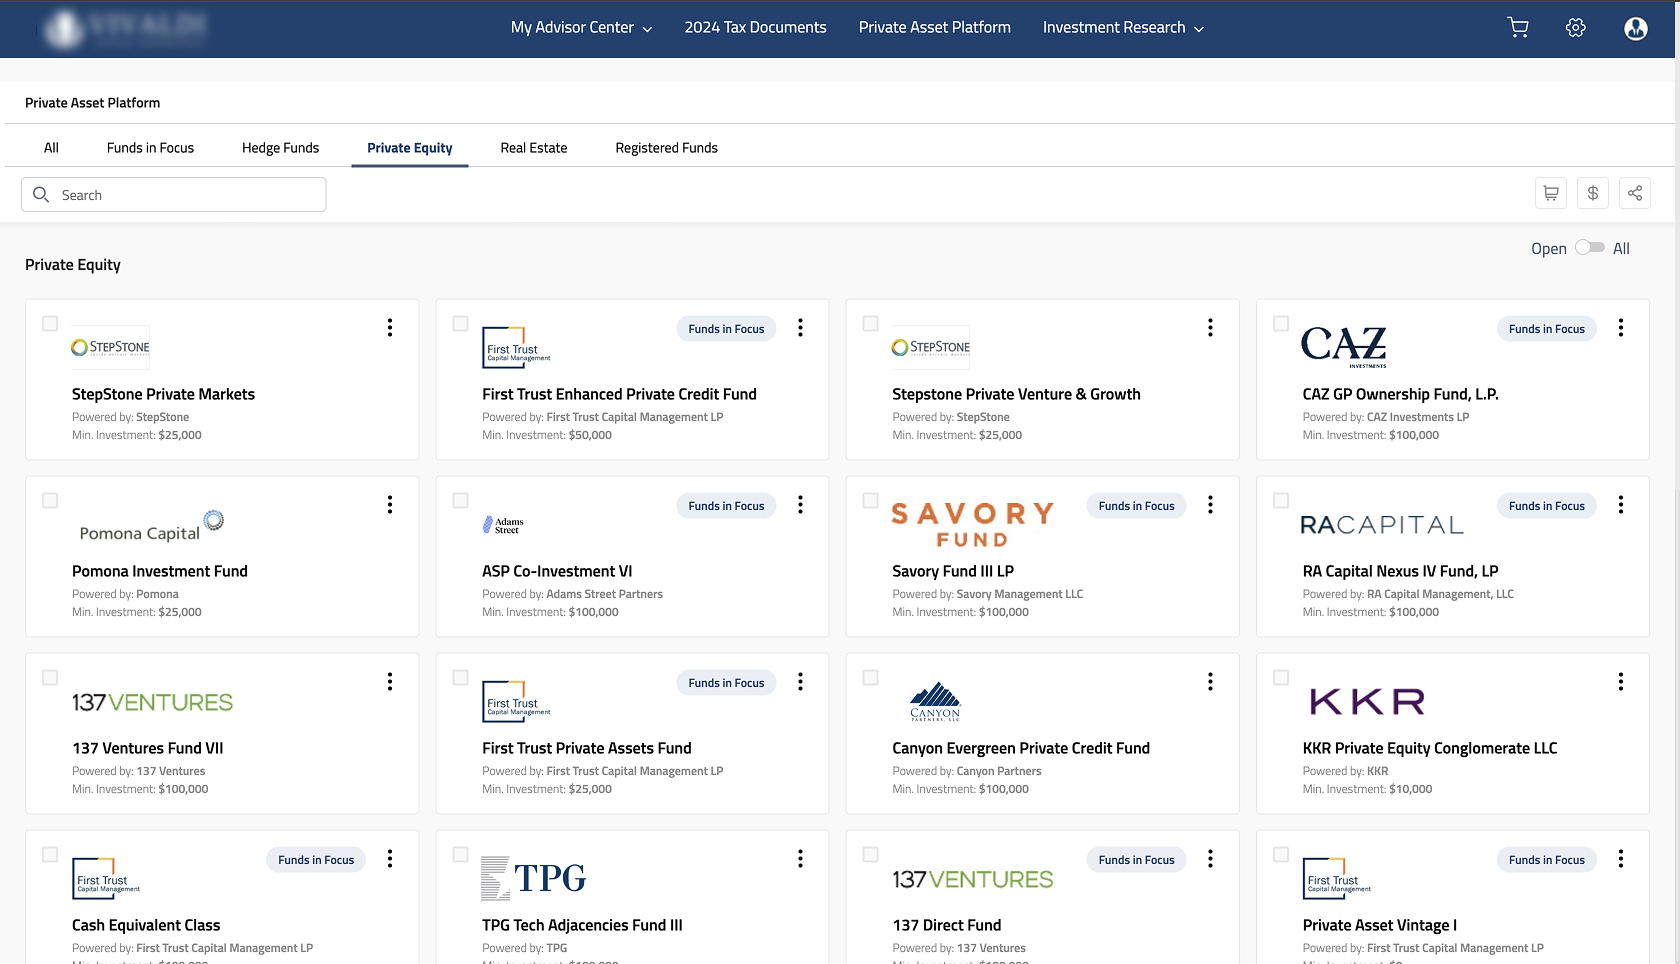Expand the My Advisor Center dropdown
The image size is (1680, 964).
click(x=581, y=28)
